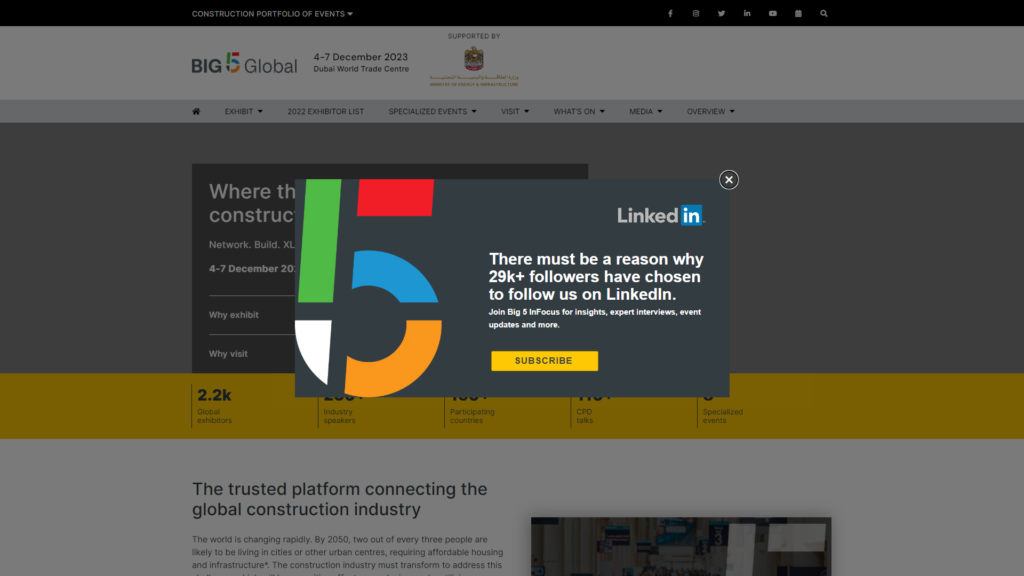Click the '4–7 December 2023' date text in header
This screenshot has width=1024, height=576.
[360, 57]
